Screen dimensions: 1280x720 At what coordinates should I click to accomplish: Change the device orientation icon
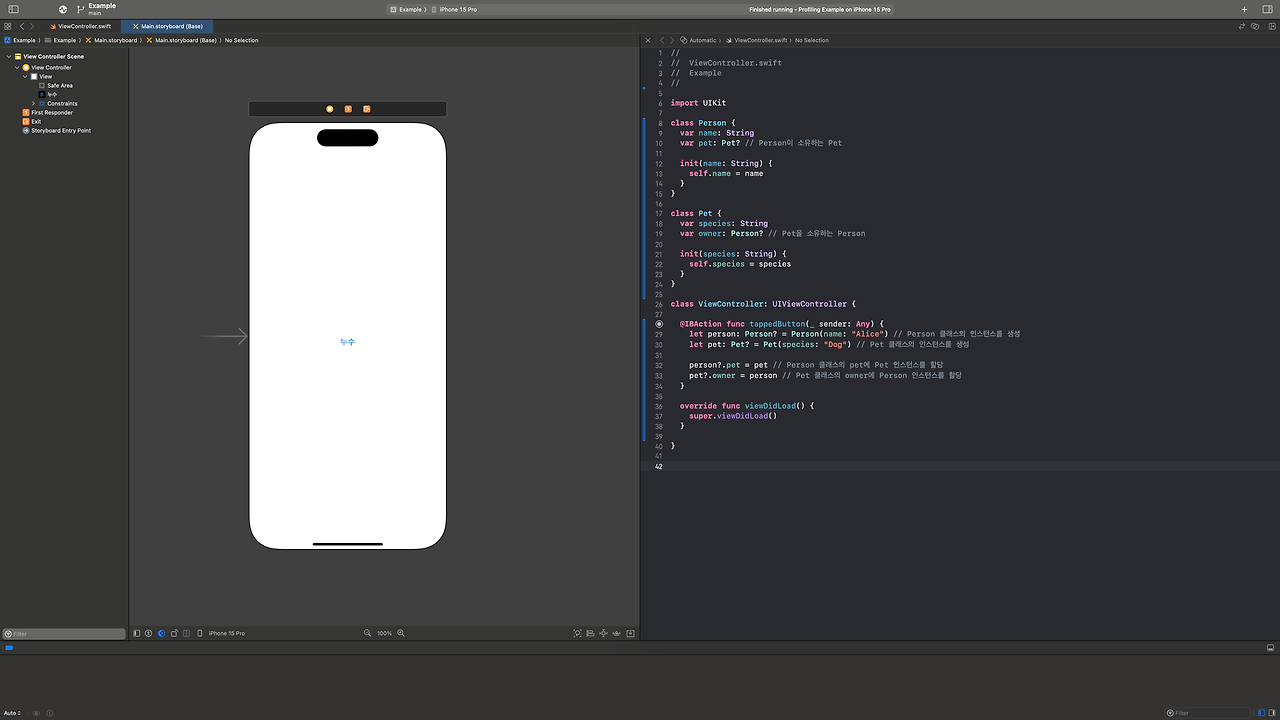point(174,633)
